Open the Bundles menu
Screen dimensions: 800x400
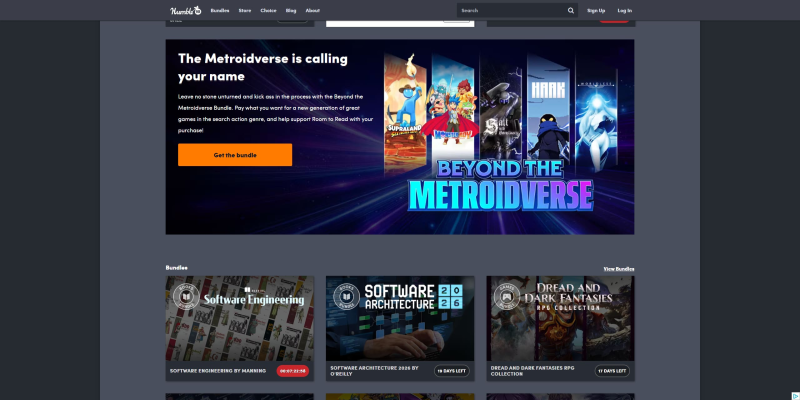(x=220, y=10)
